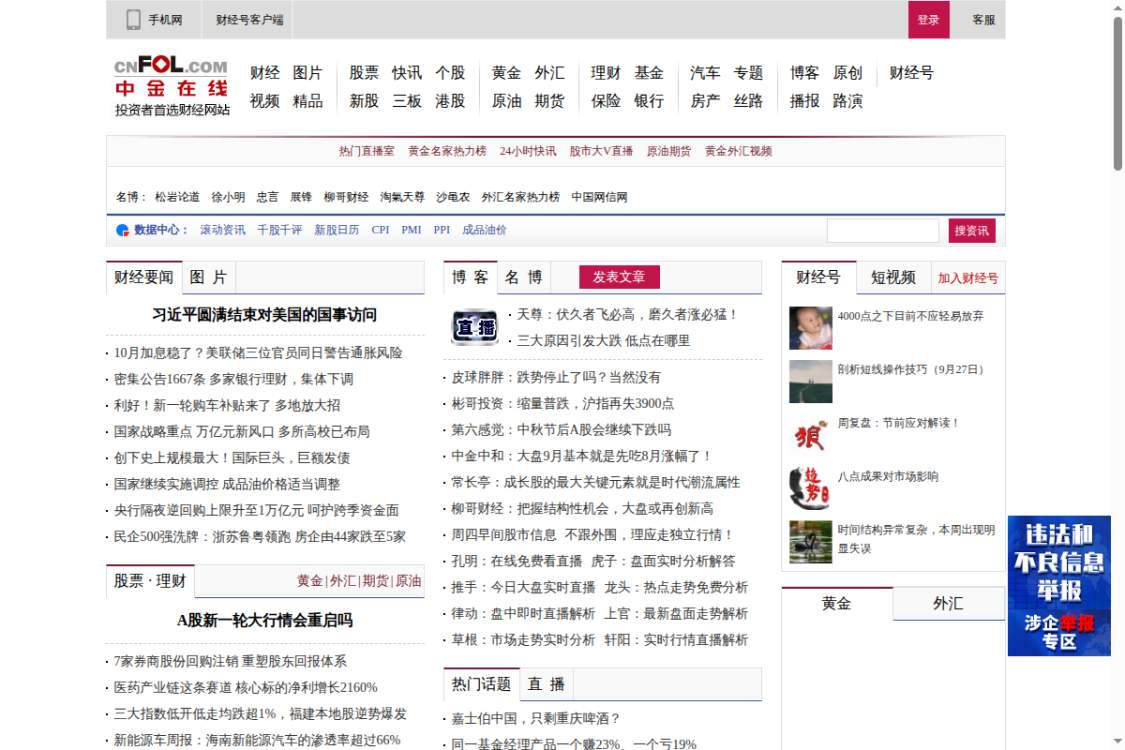Viewport: 1125px width, 750px height.
Task: Open article title 八点成果对市场影响
Action: click(x=888, y=477)
